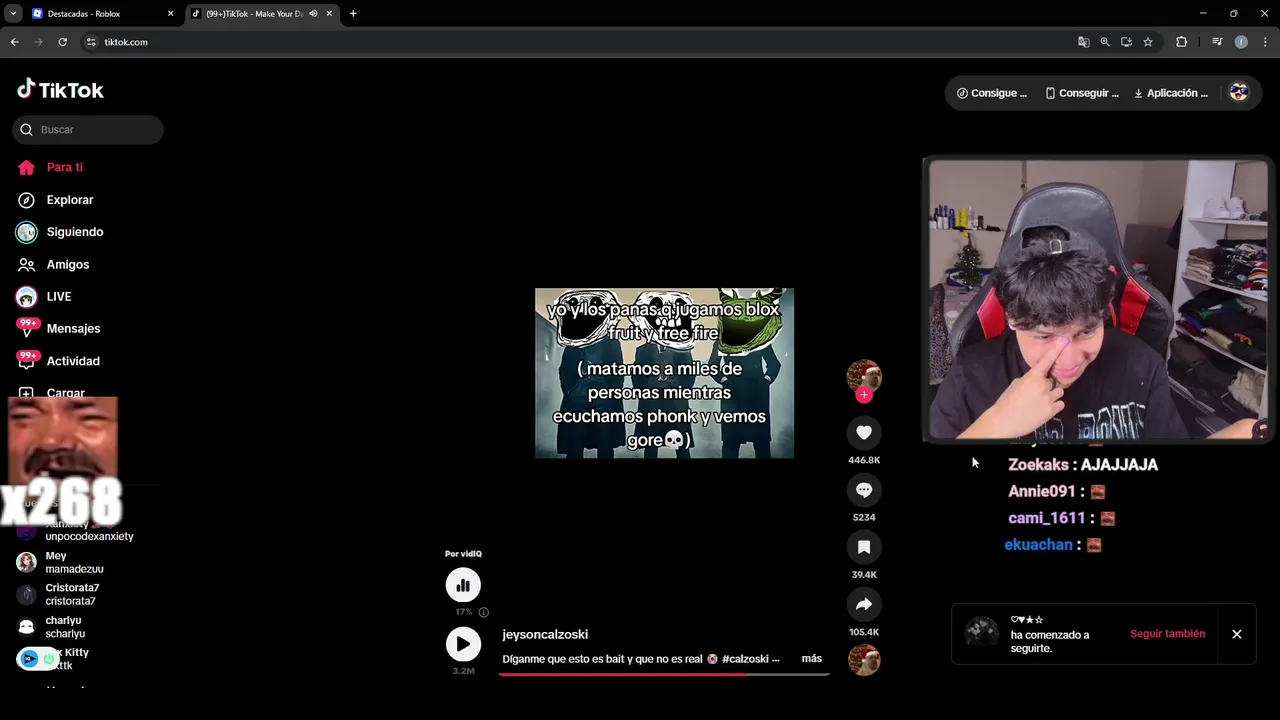This screenshot has width=1280, height=720.
Task: Open the Para ti feed
Action: pyautogui.click(x=64, y=167)
